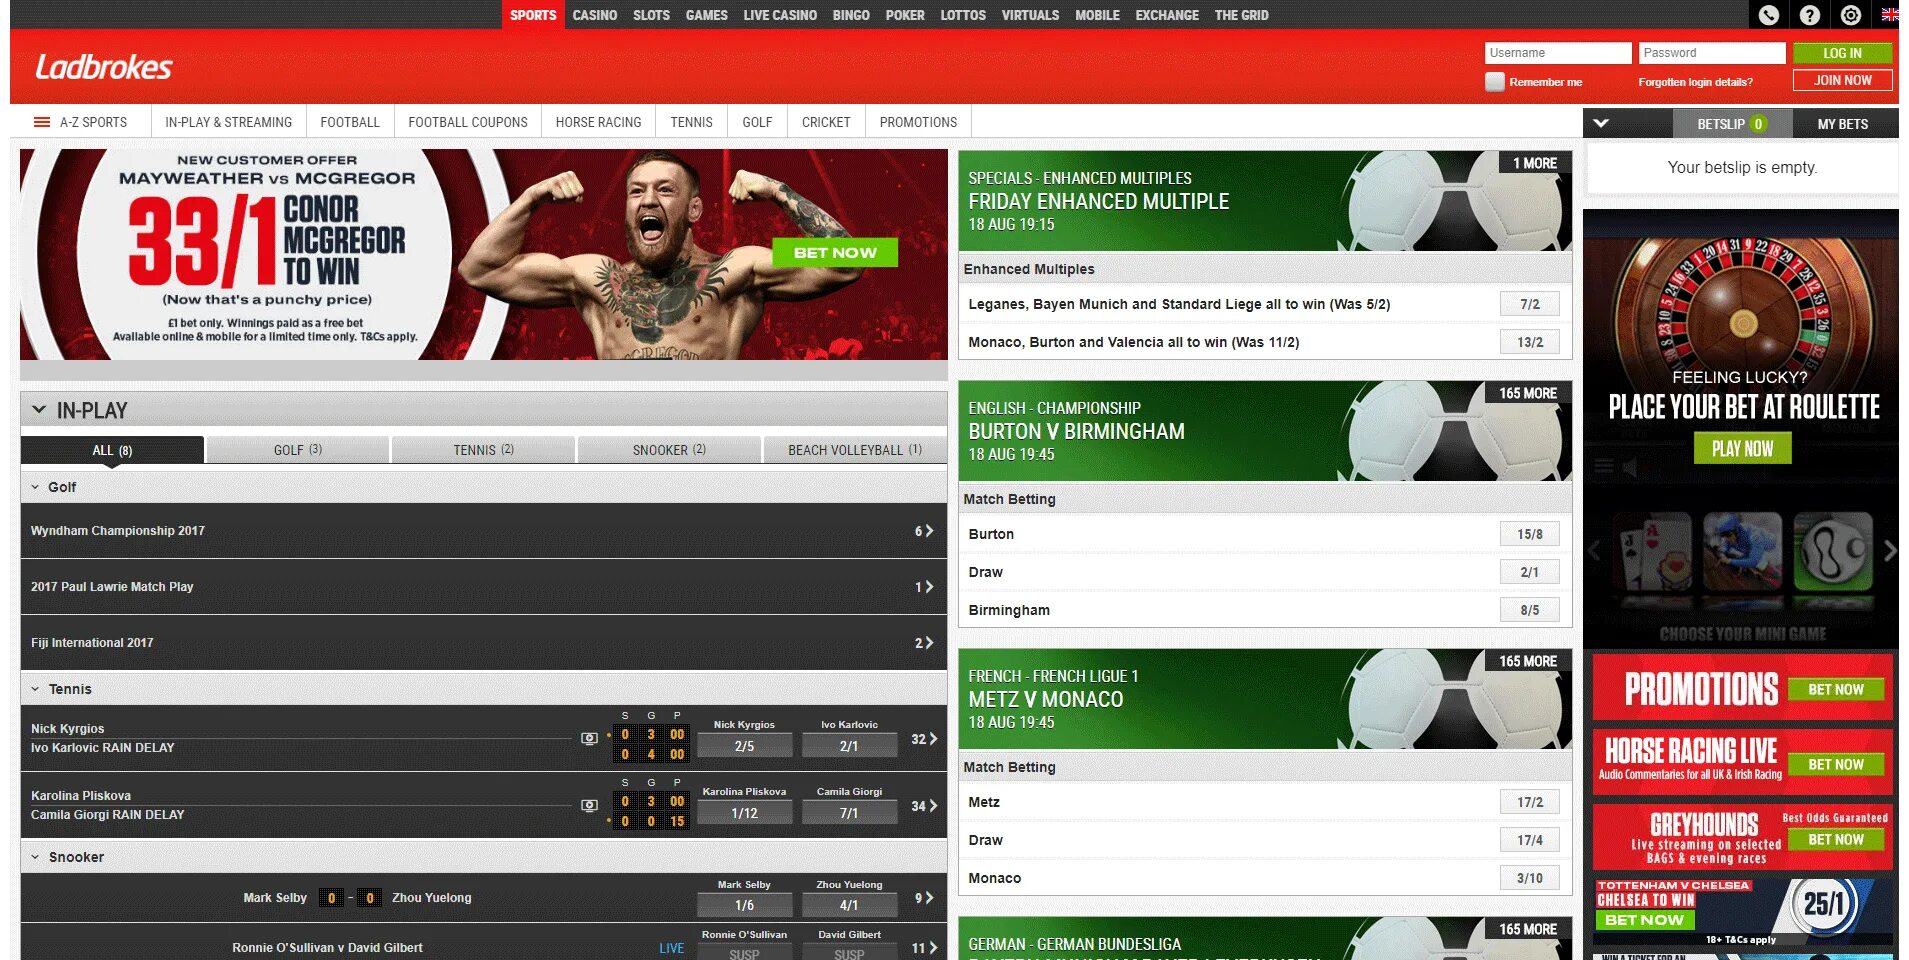Click BET NOW on Chelsea to win banner
Image resolution: width=1909 pixels, height=960 pixels.
1645,920
